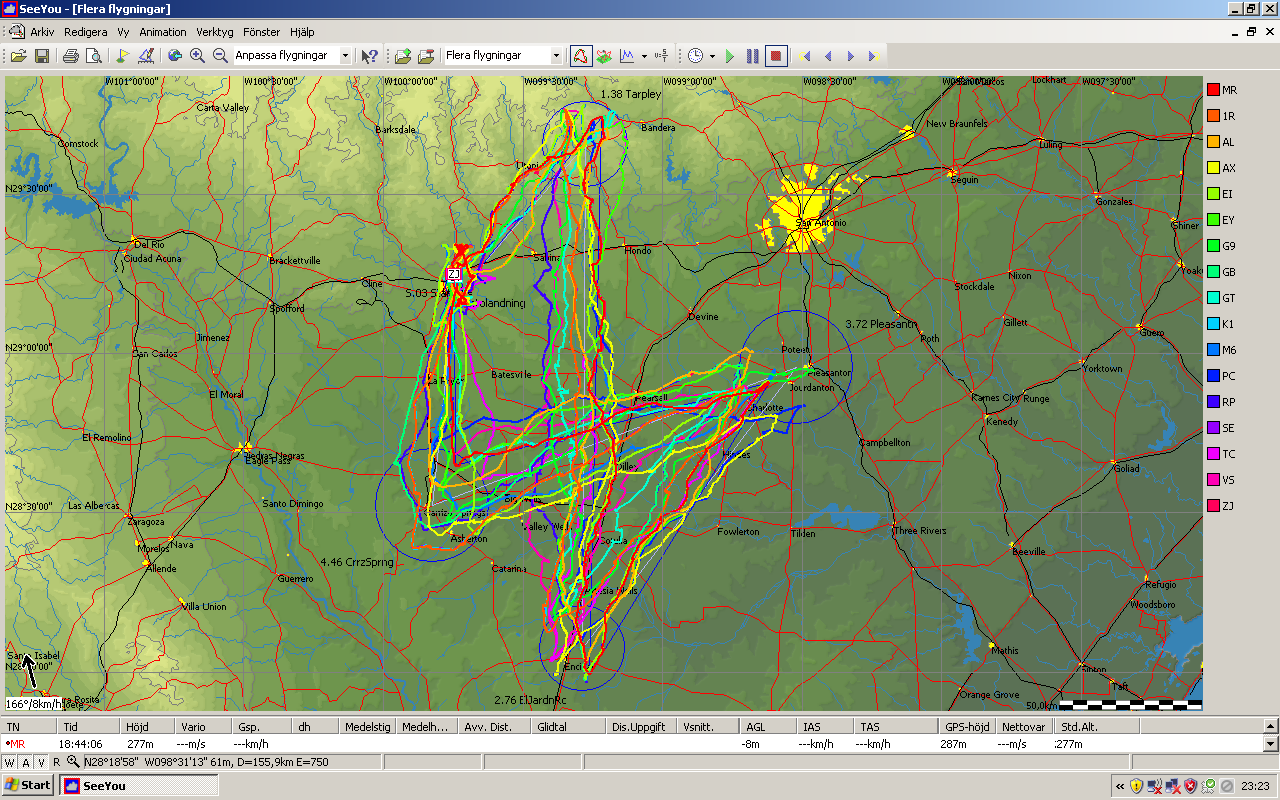This screenshot has width=1280, height=800.
Task: Click the SeeYou taskbar button
Action: [138, 785]
